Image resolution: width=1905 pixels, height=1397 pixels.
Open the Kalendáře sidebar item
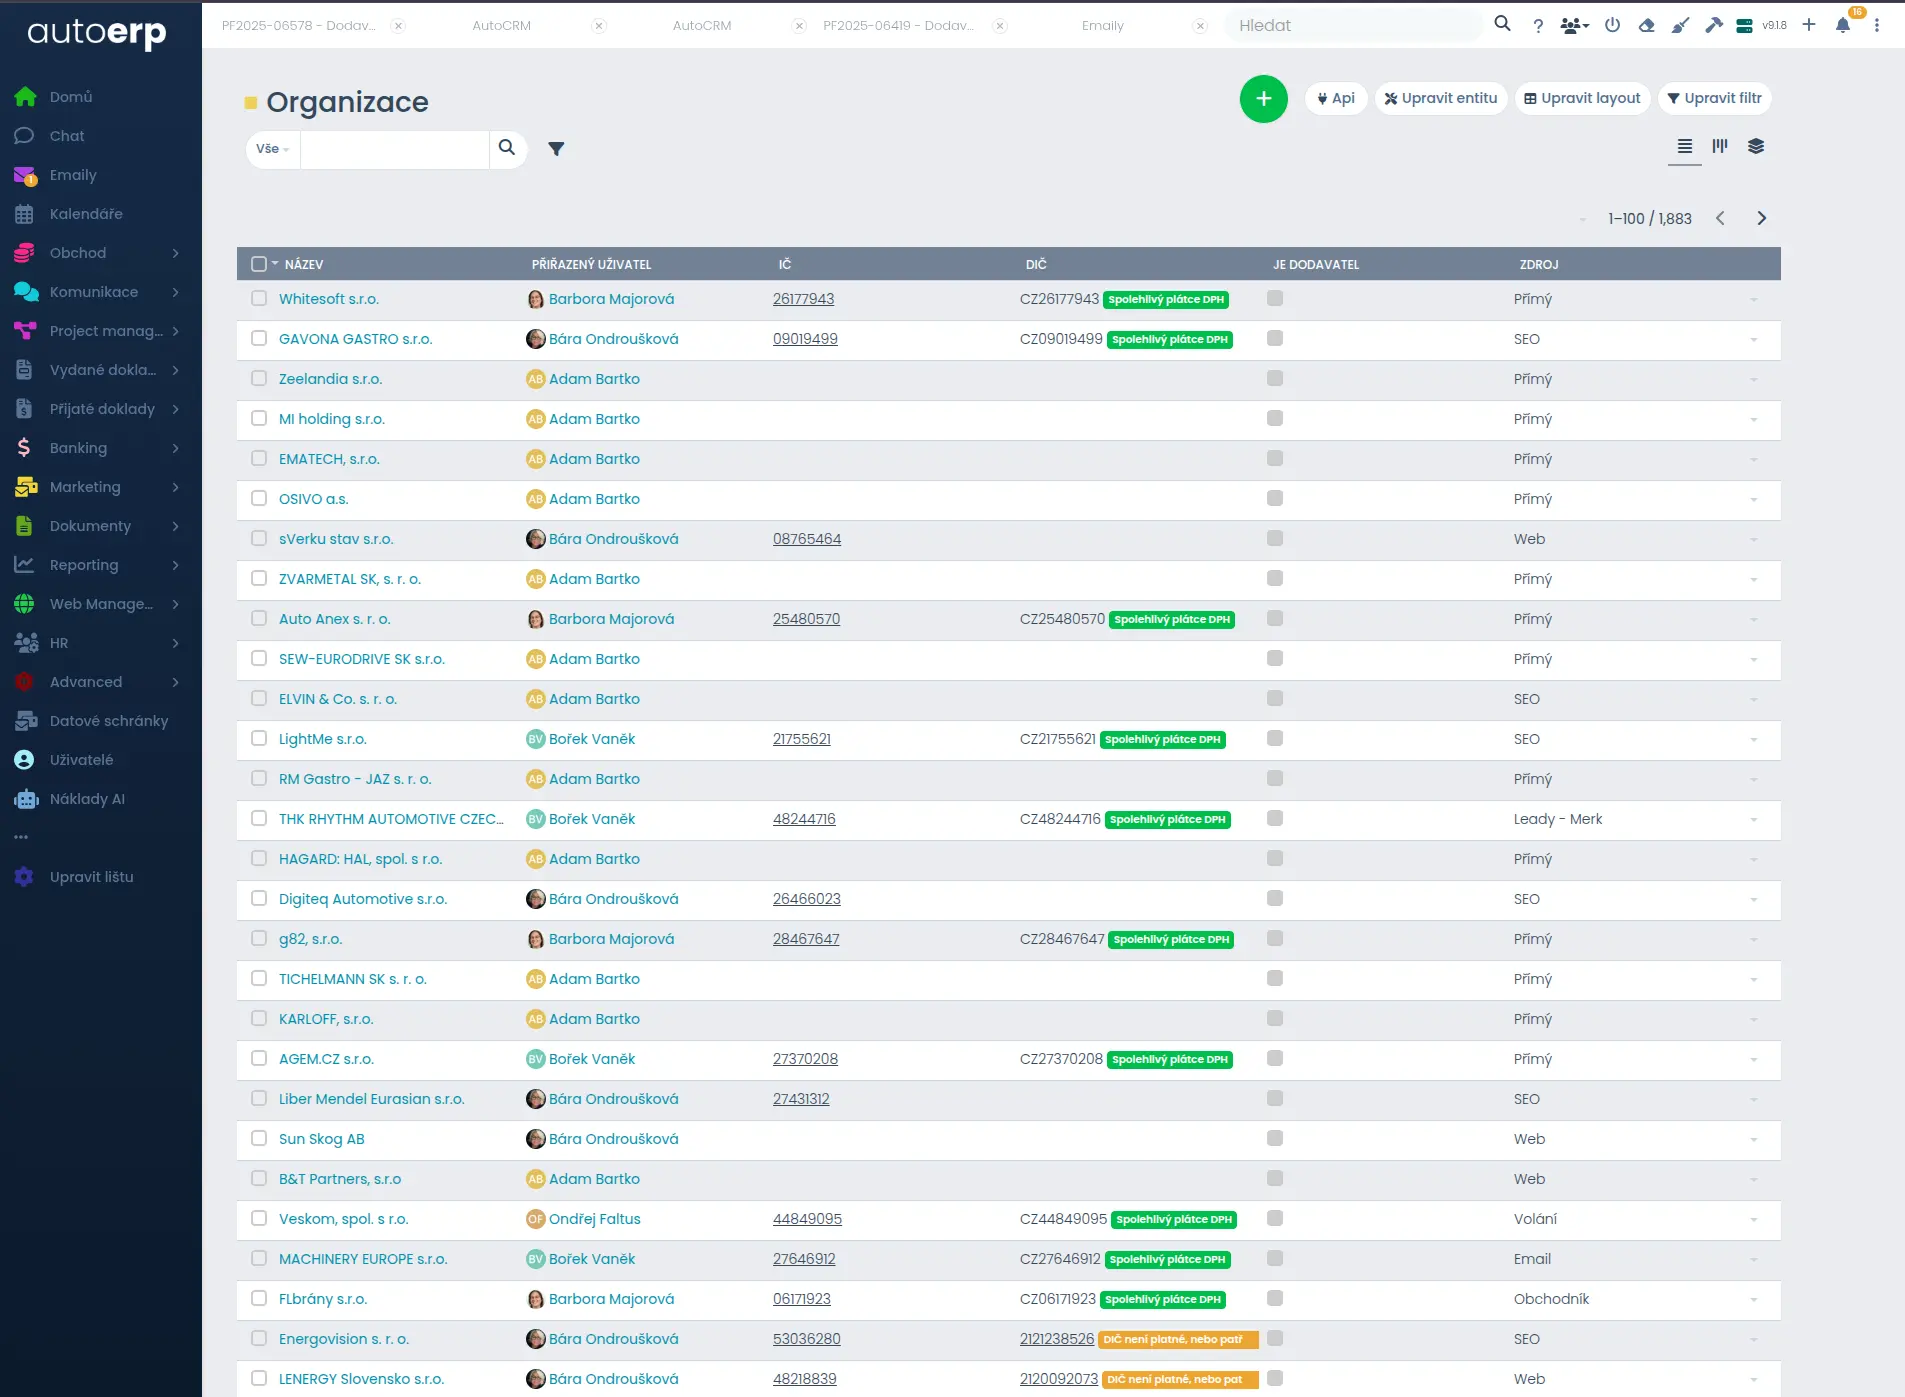pos(86,214)
